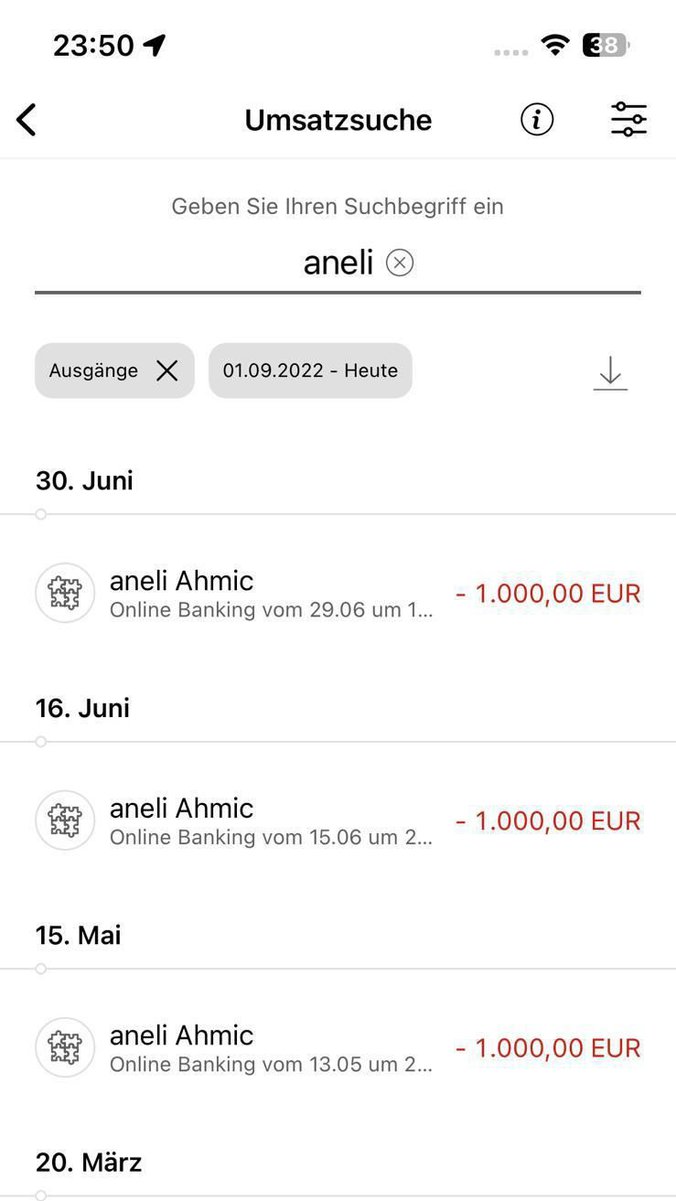The width and height of the screenshot is (676, 1201).
Task: Open the date range 01.09.2022 - Heute chip
Action: tap(310, 371)
